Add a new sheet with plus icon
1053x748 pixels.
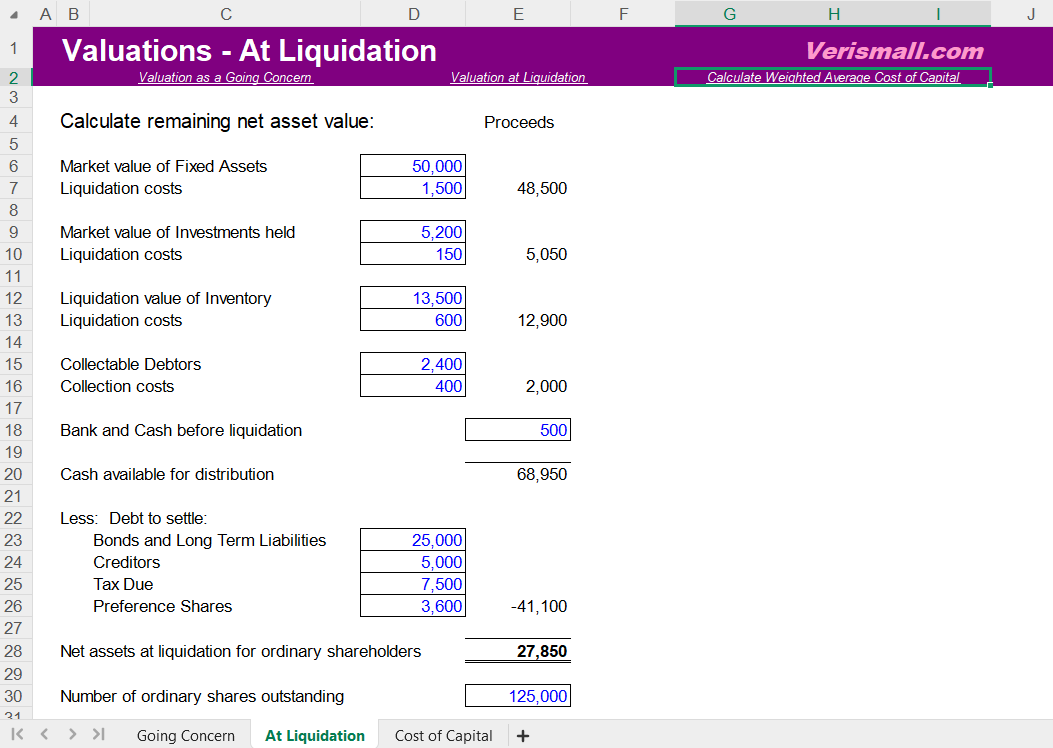(x=522, y=736)
